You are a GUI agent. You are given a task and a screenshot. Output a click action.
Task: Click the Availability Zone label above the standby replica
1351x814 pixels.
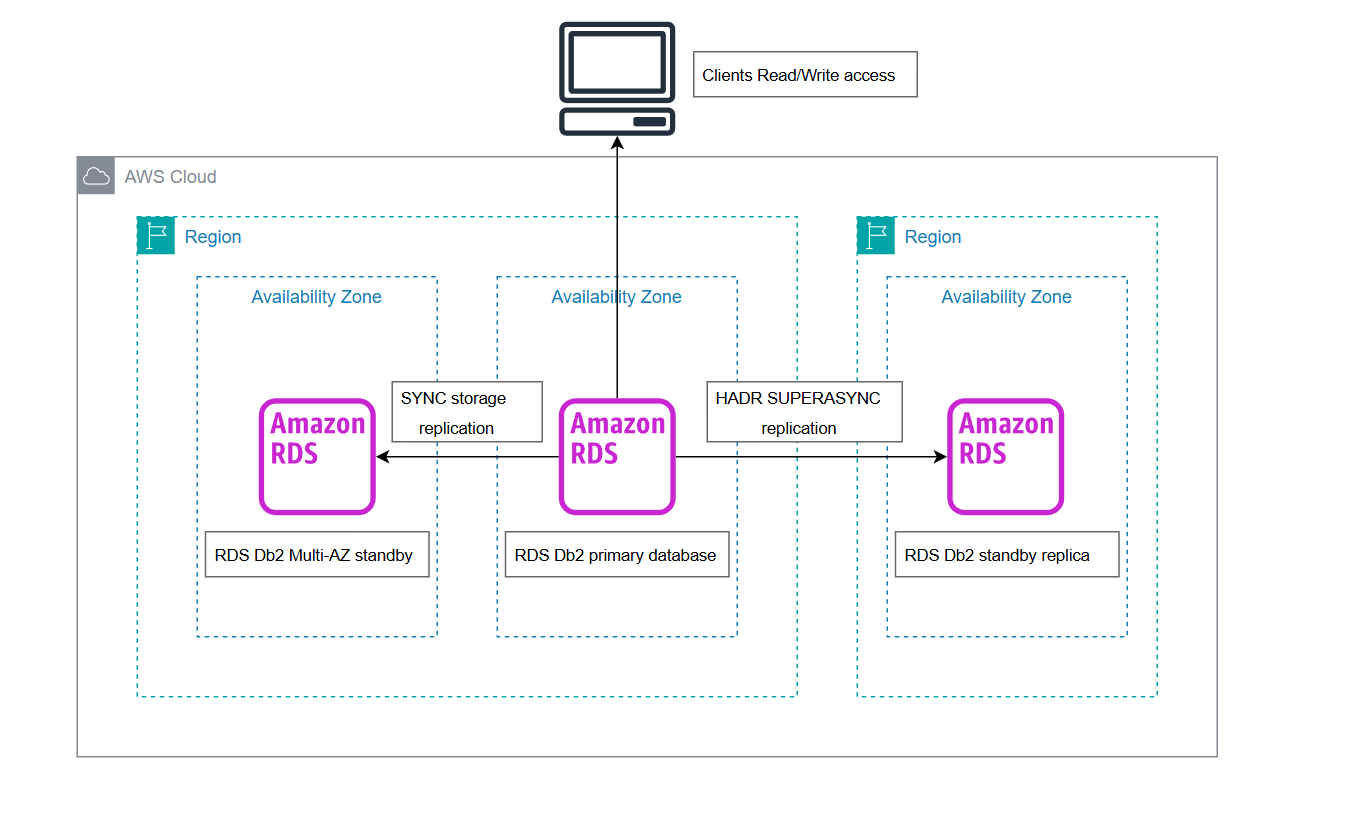click(1006, 297)
